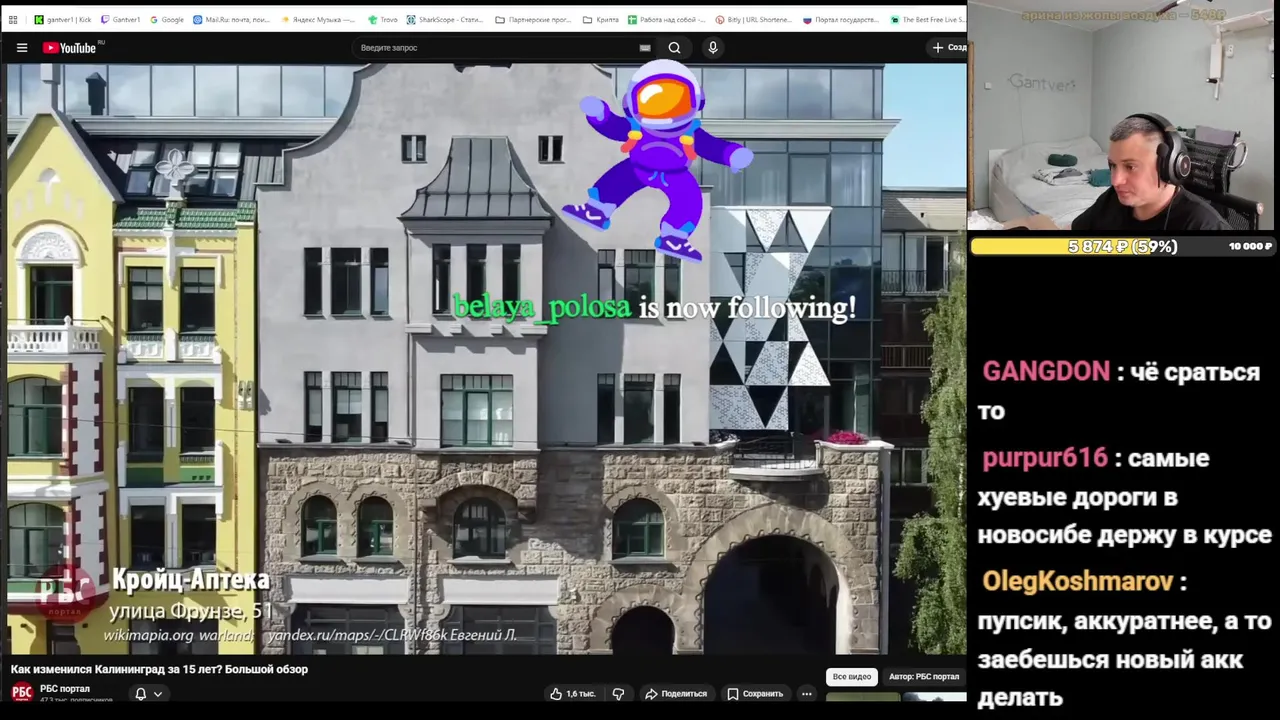Open Работа над собой bookmark
The image size is (1280, 720).
666,19
